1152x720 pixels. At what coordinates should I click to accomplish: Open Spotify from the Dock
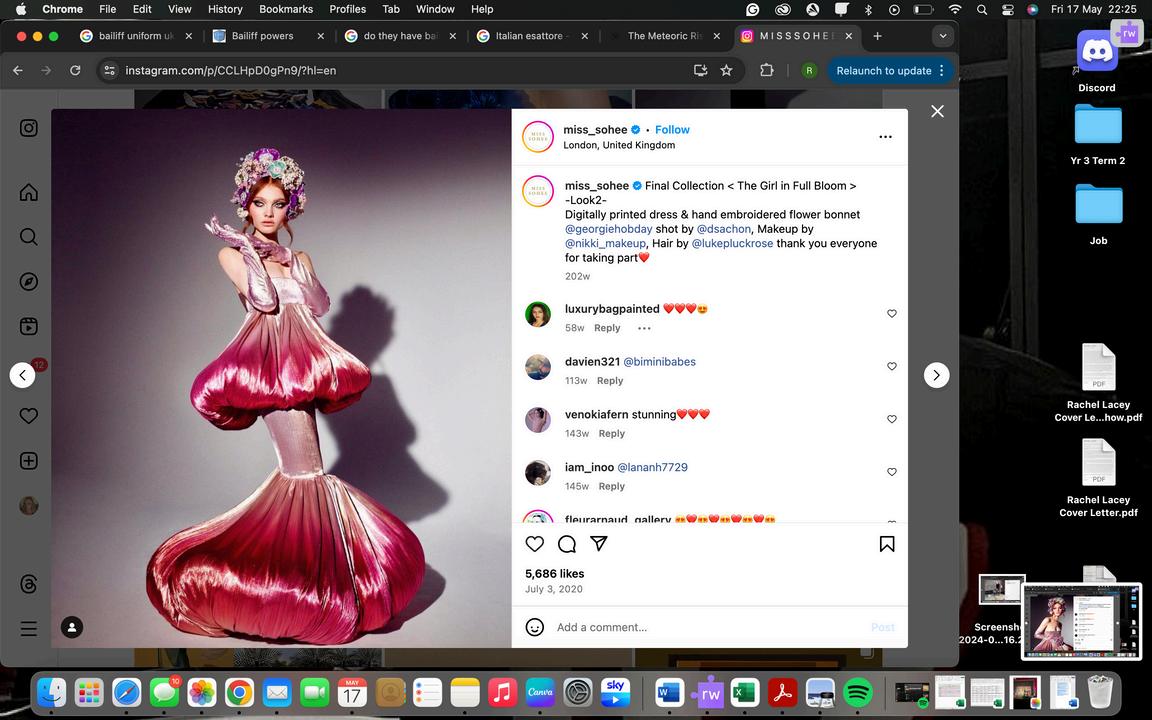pos(857,692)
